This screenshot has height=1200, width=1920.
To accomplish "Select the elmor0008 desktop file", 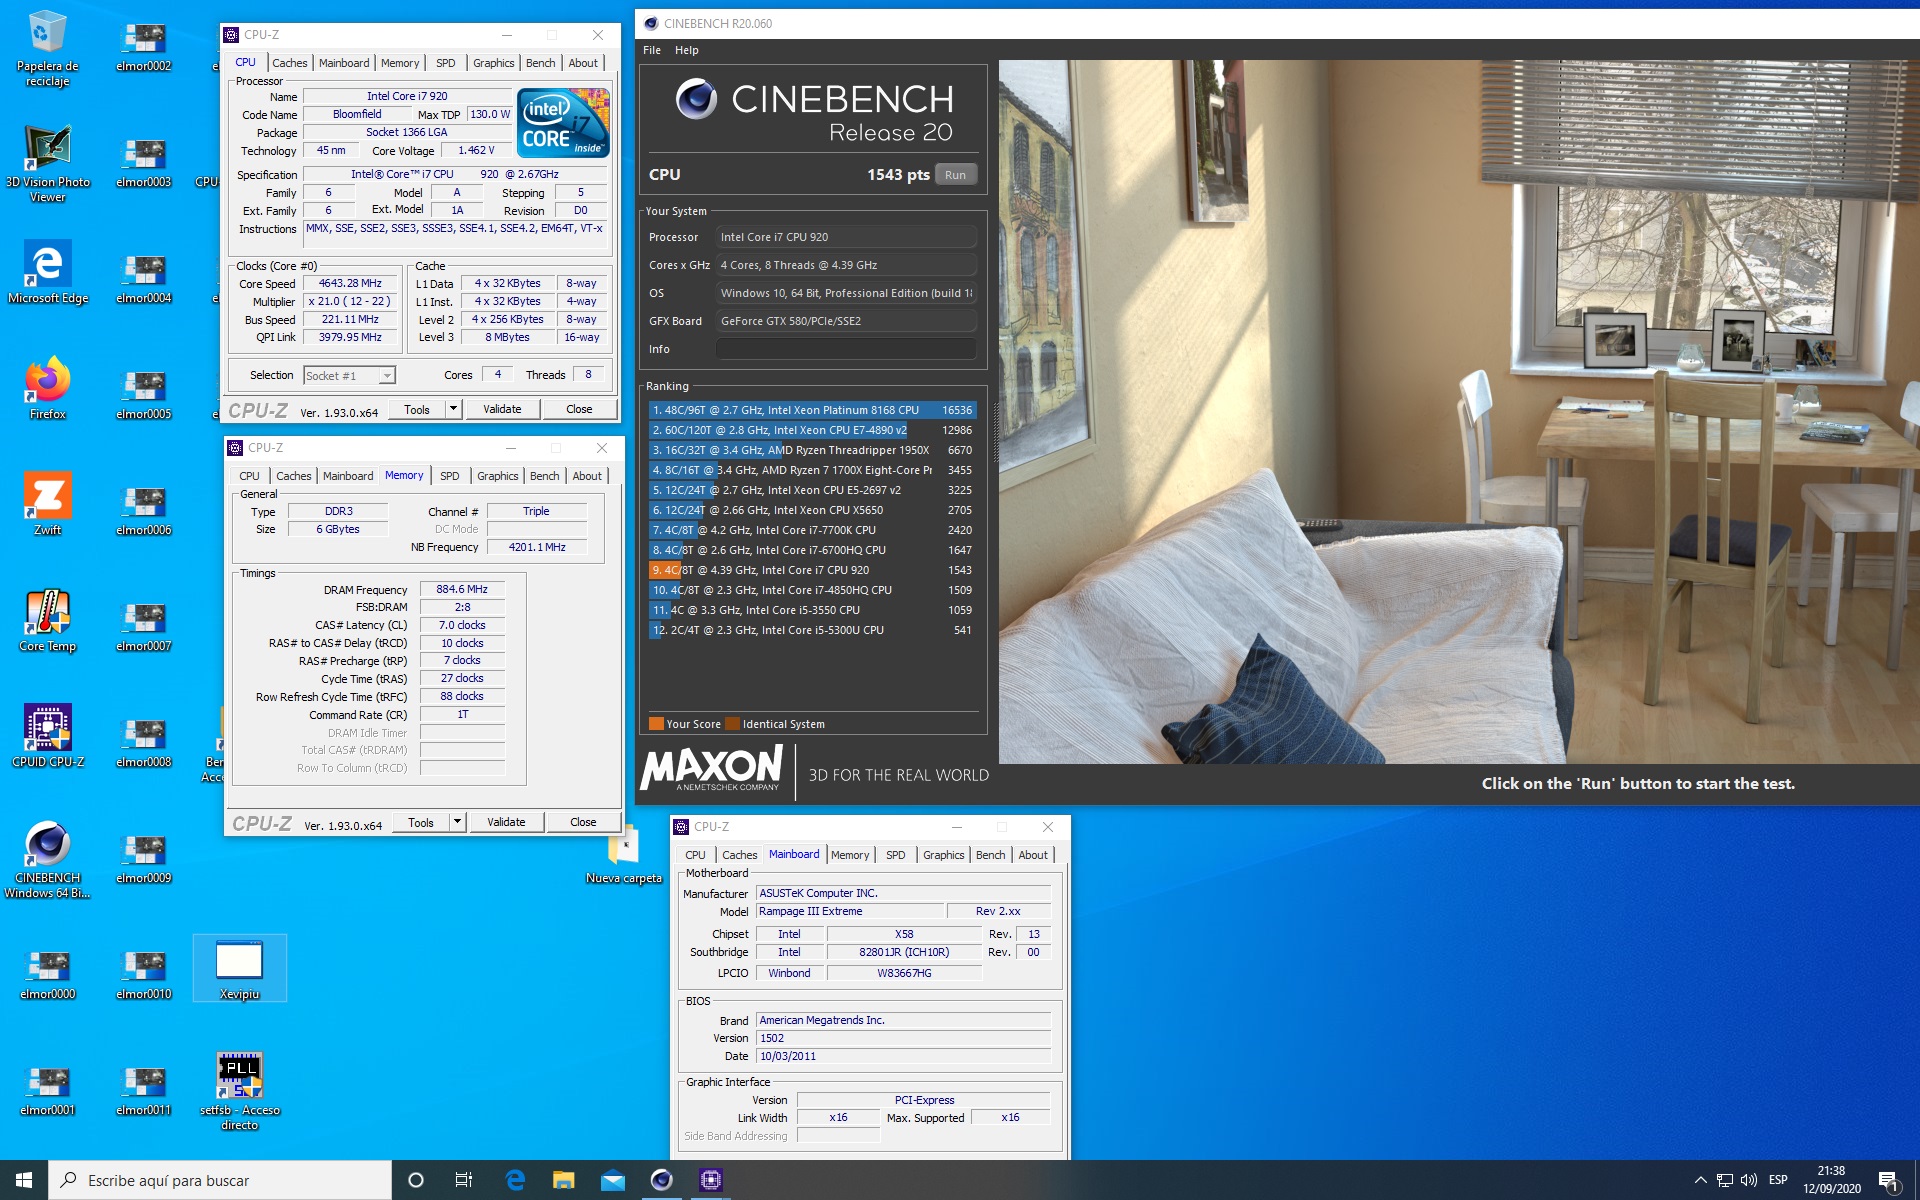I will coord(144,744).
